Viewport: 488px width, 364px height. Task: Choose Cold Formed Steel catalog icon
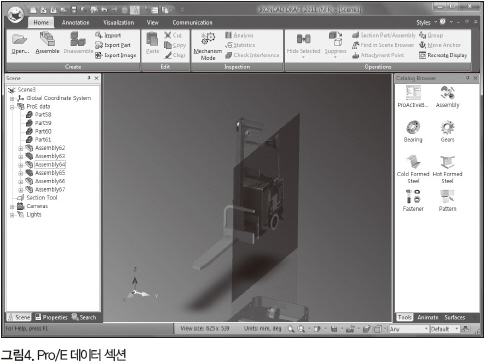pyautogui.click(x=413, y=162)
